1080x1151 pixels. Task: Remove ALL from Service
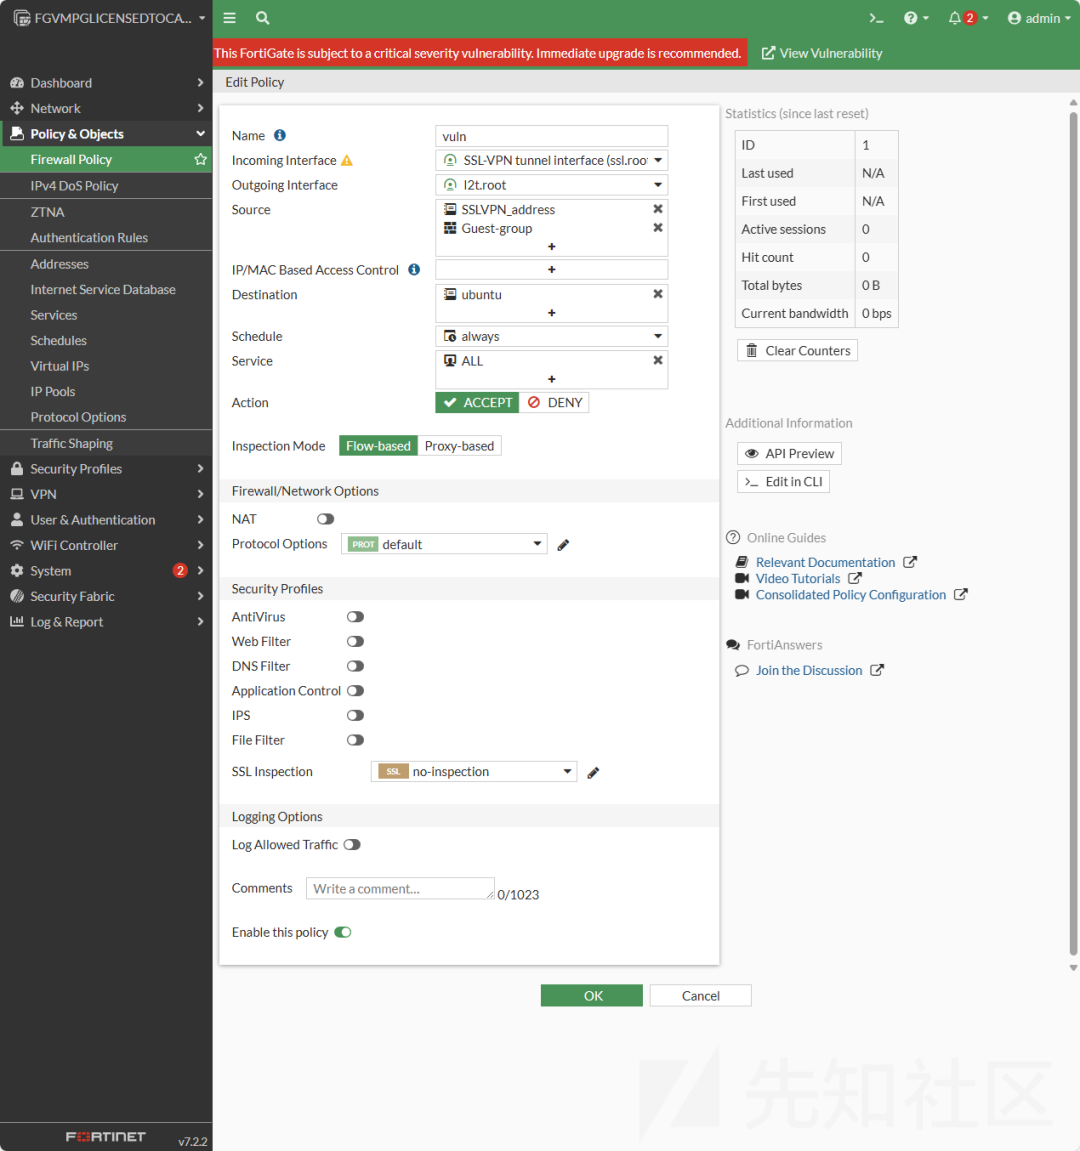(658, 360)
